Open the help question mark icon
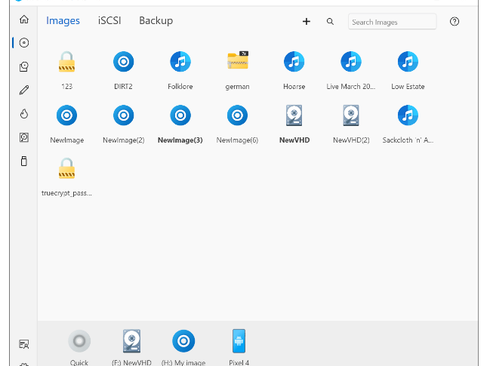 (x=454, y=22)
